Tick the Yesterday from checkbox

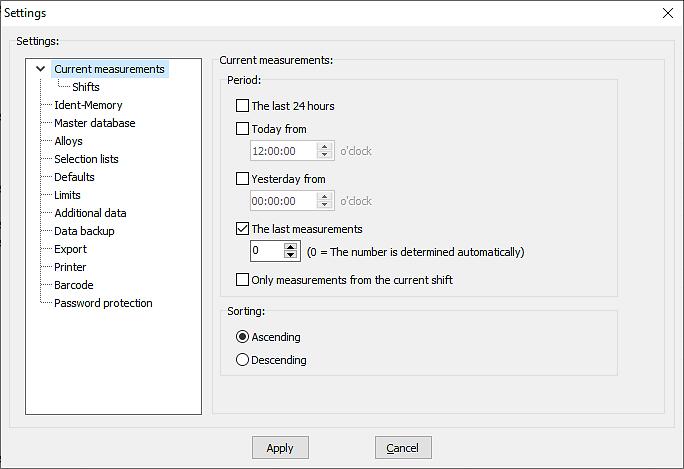point(242,179)
